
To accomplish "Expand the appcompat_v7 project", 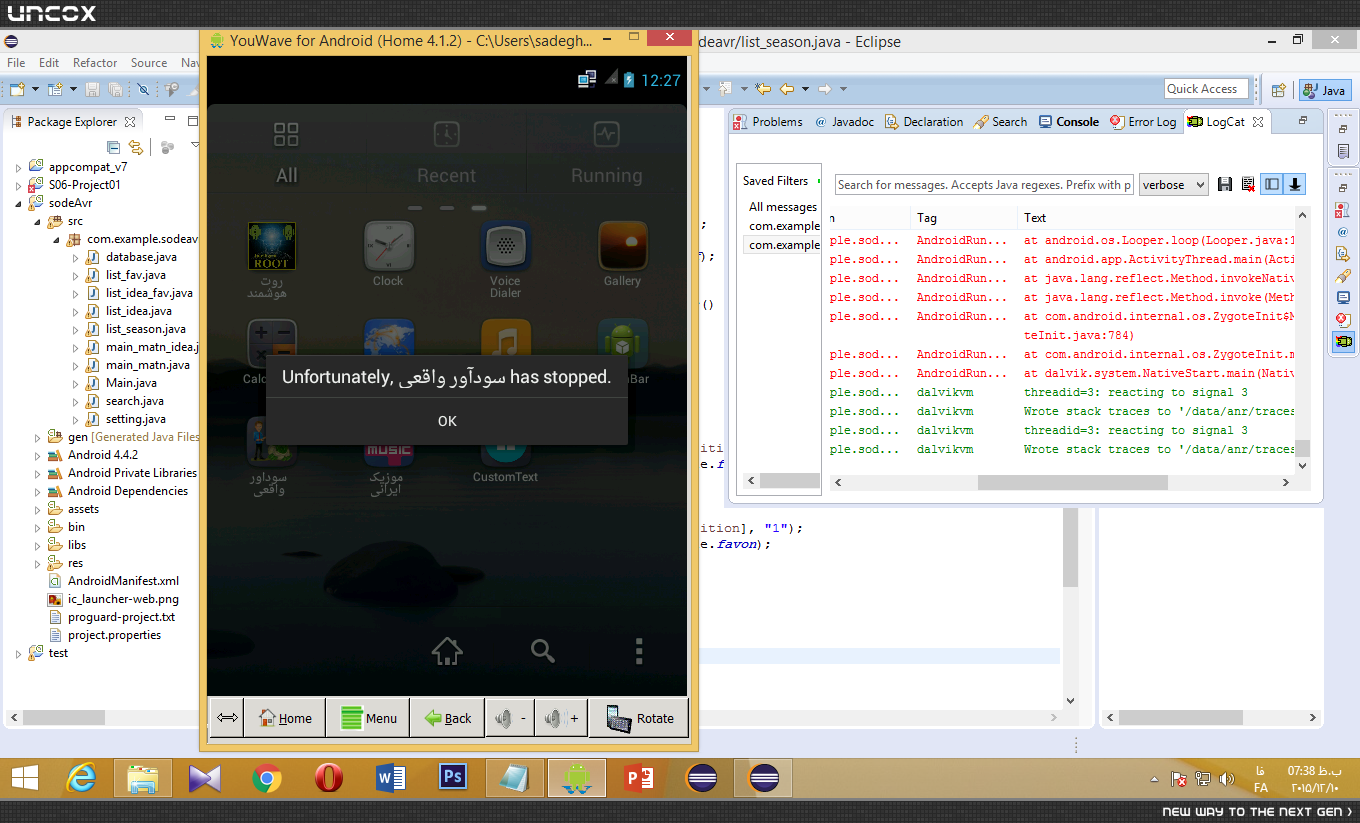I will pyautogui.click(x=18, y=167).
